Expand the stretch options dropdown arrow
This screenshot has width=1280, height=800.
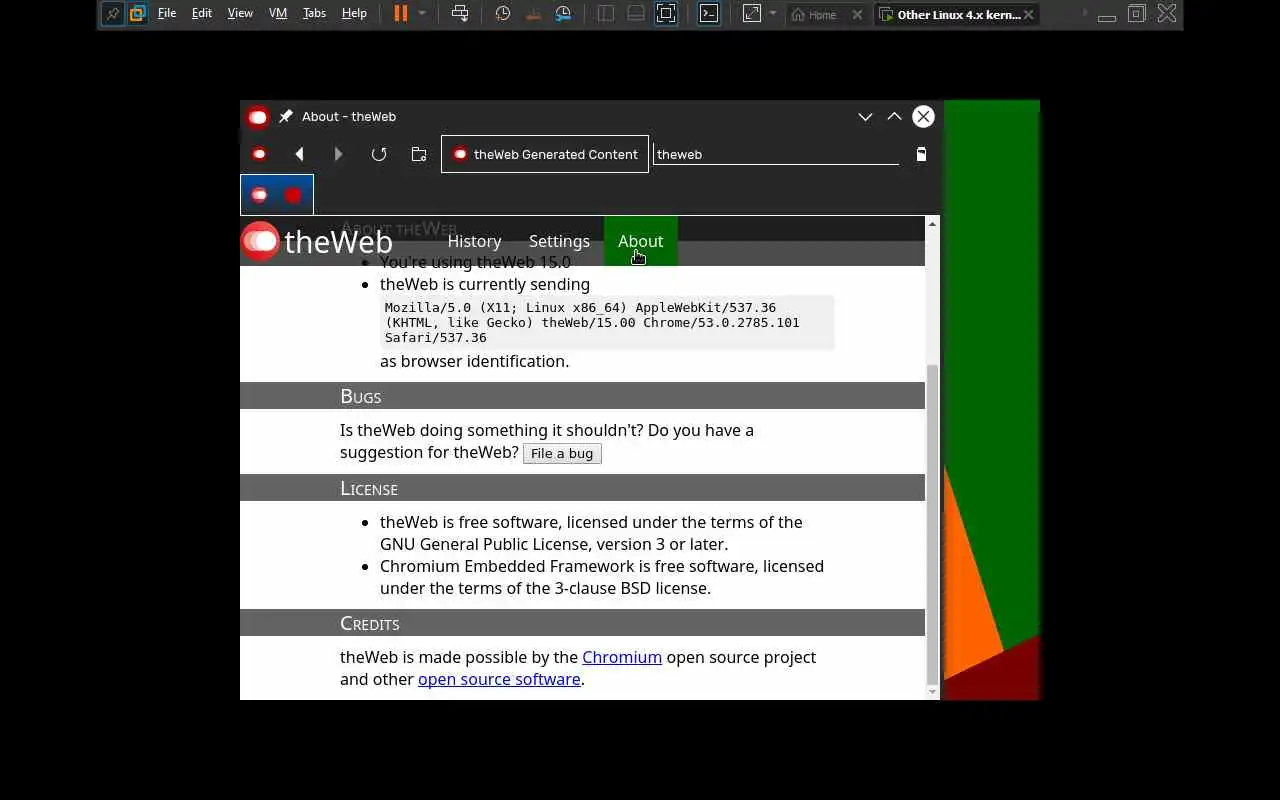pyautogui.click(x=773, y=14)
